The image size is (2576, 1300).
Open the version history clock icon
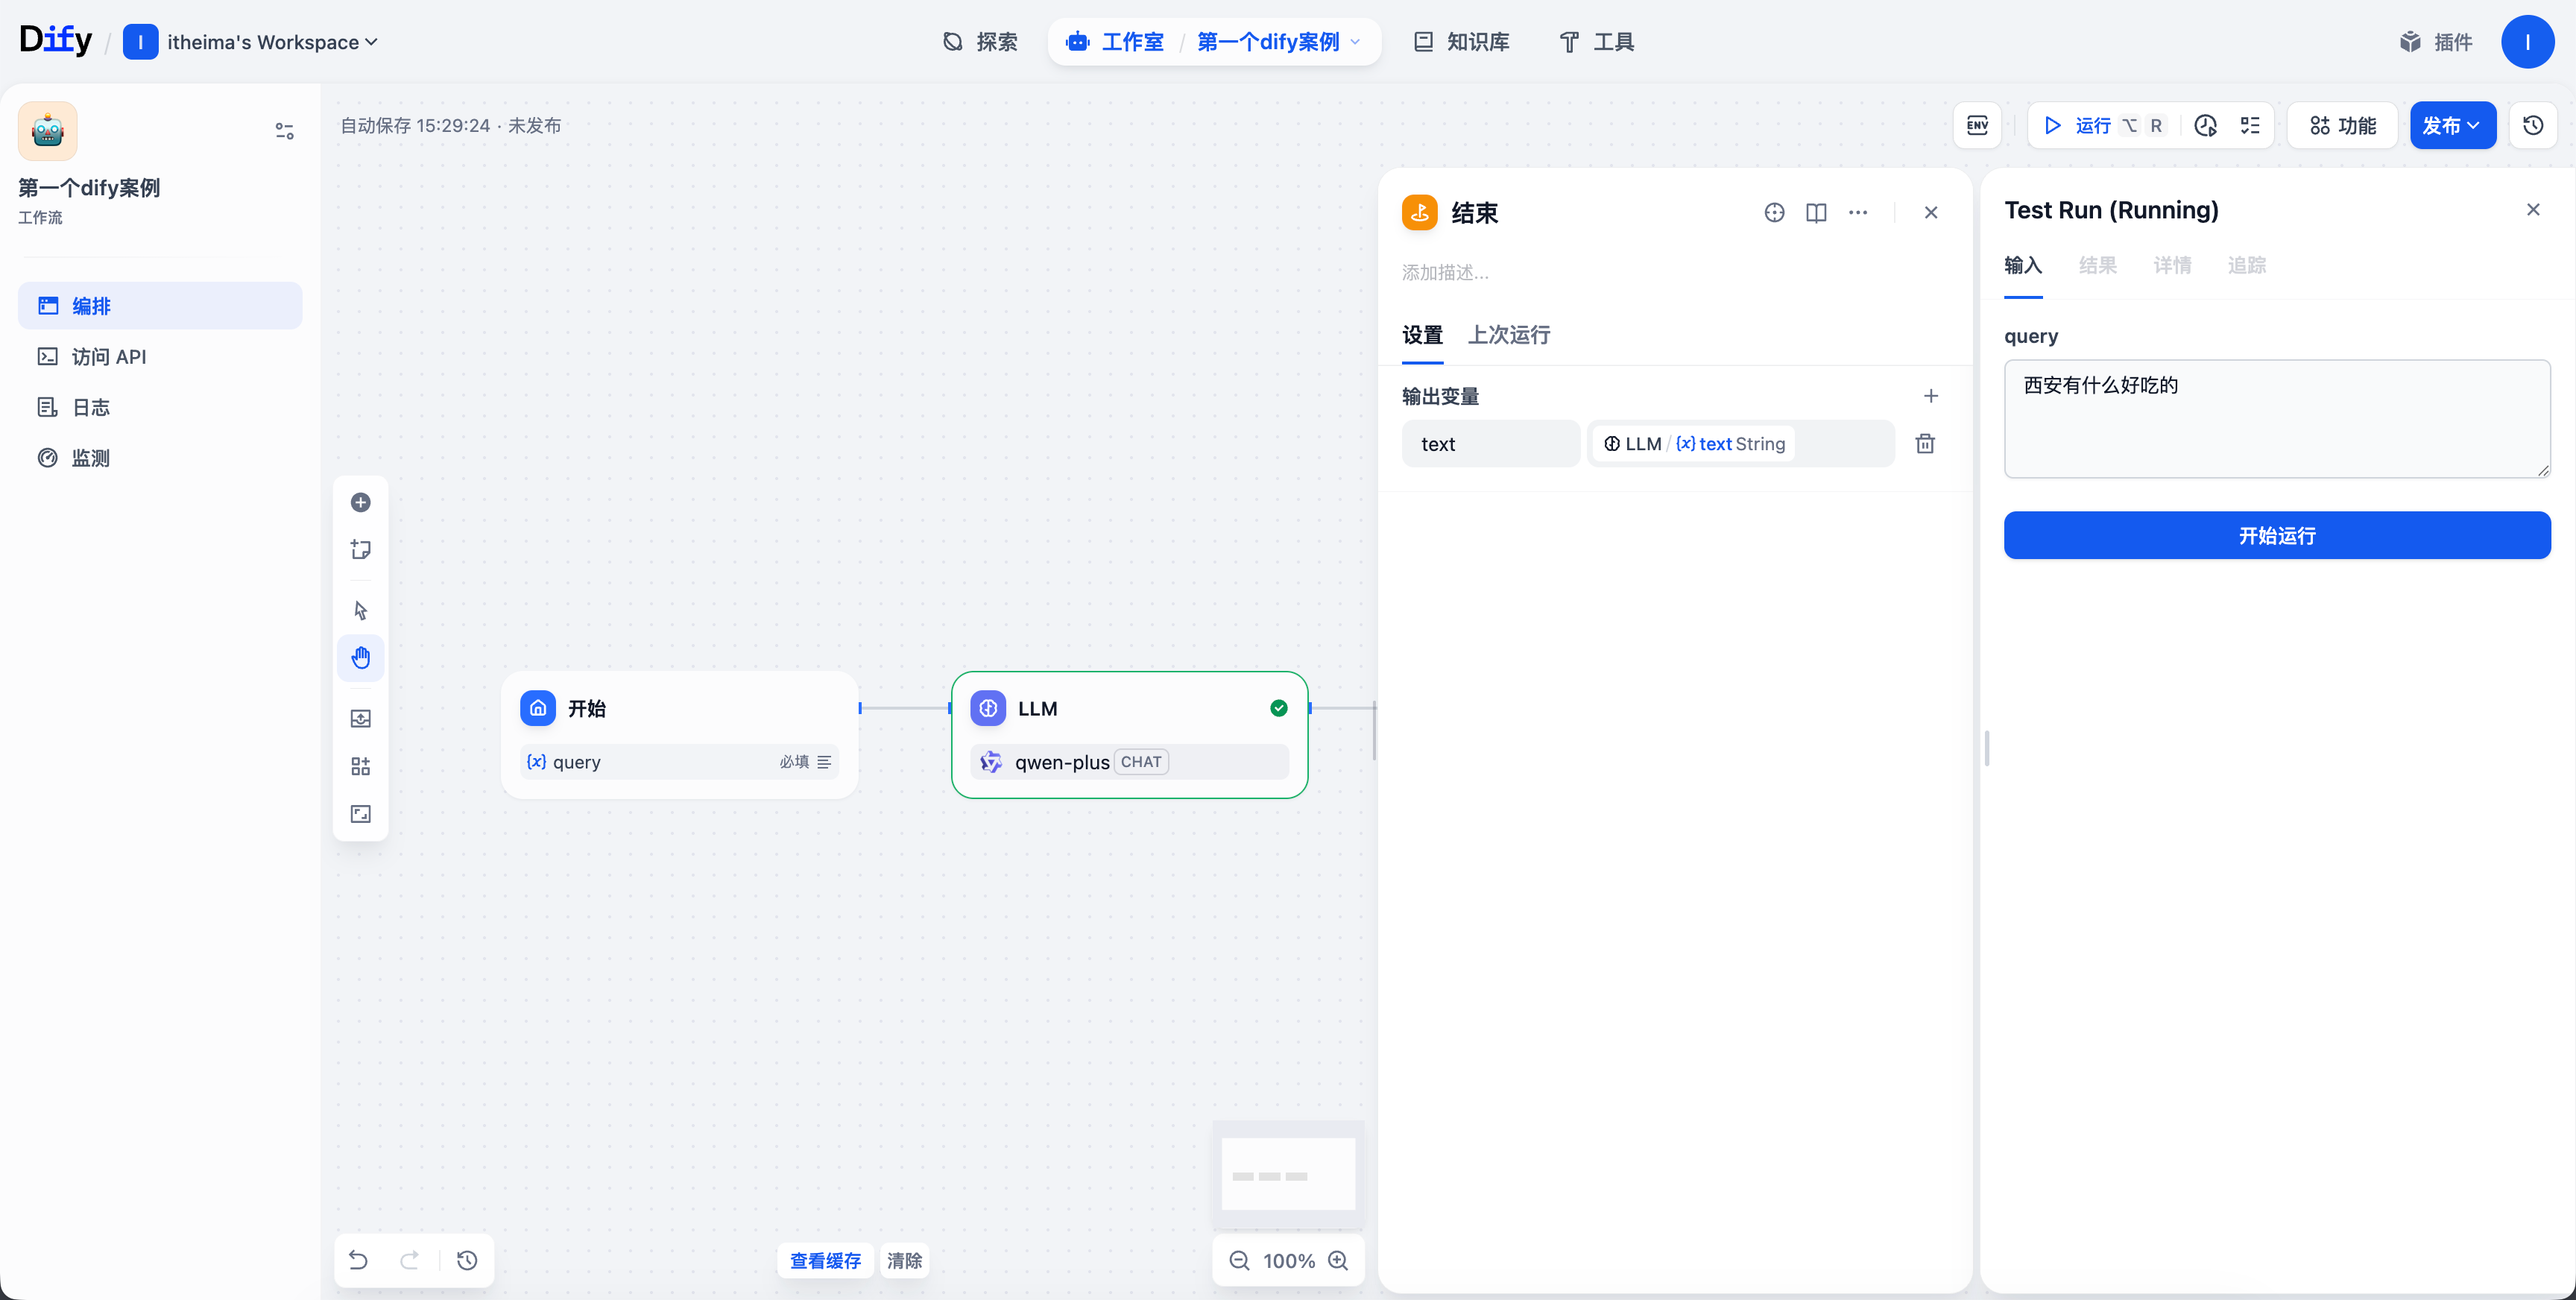click(x=2533, y=125)
